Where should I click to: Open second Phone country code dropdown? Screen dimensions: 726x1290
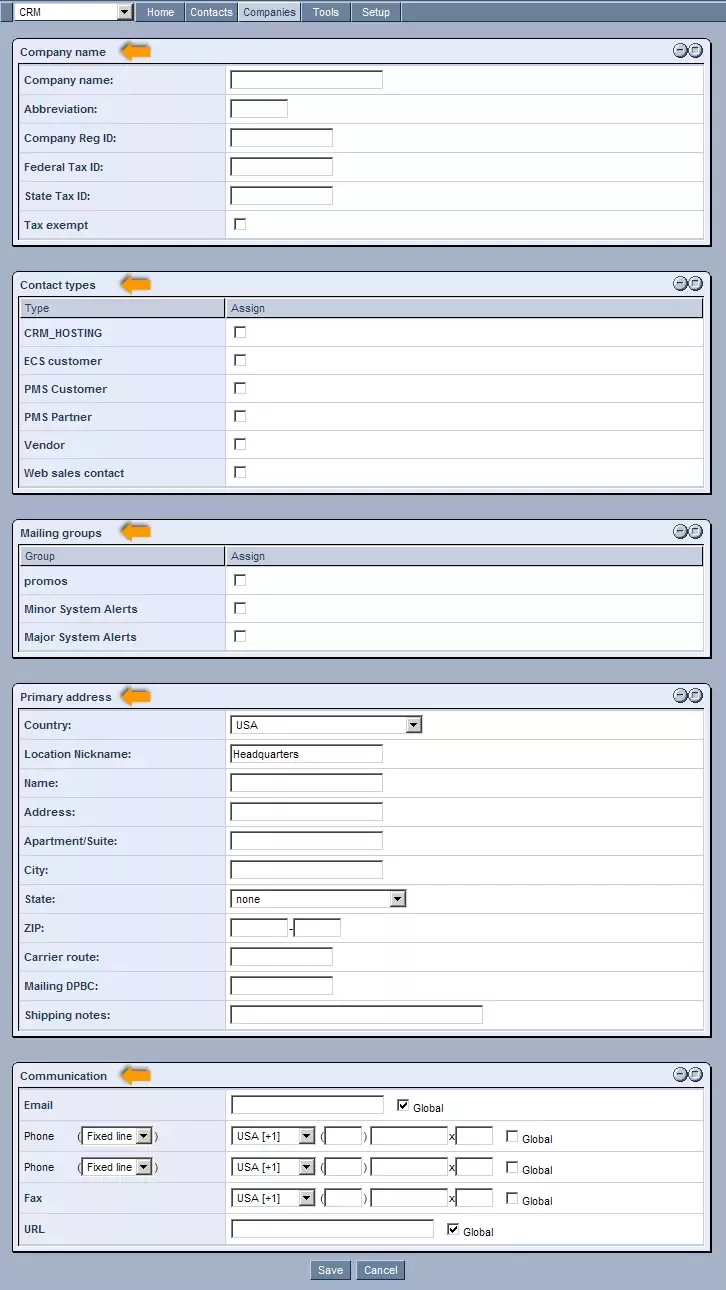click(273, 1167)
